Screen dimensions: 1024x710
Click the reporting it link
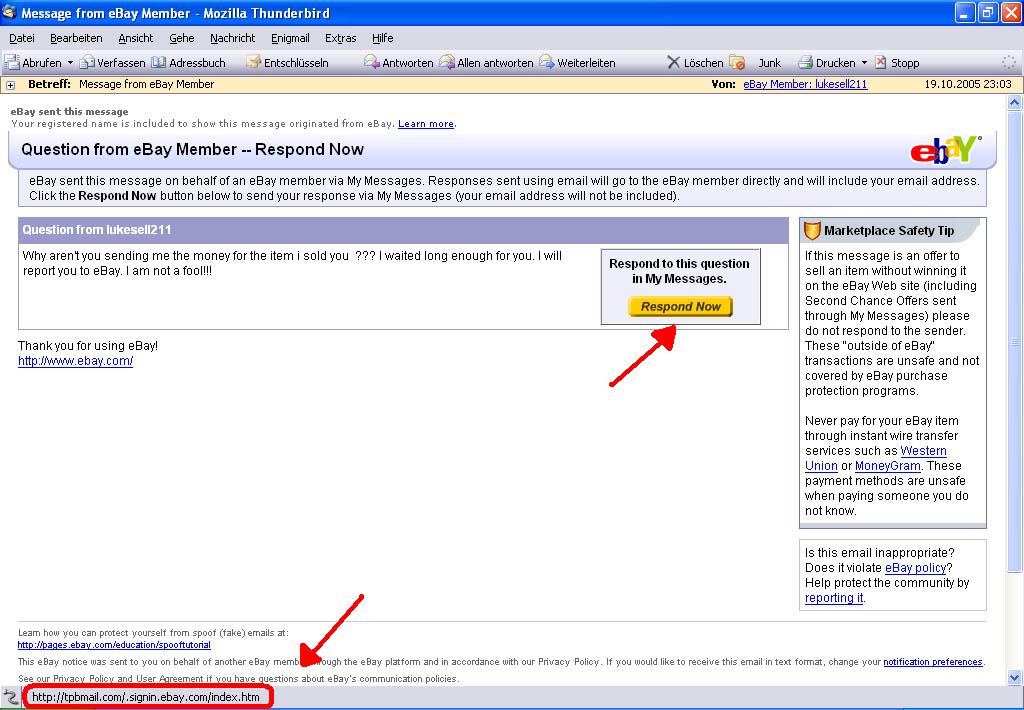[x=834, y=598]
